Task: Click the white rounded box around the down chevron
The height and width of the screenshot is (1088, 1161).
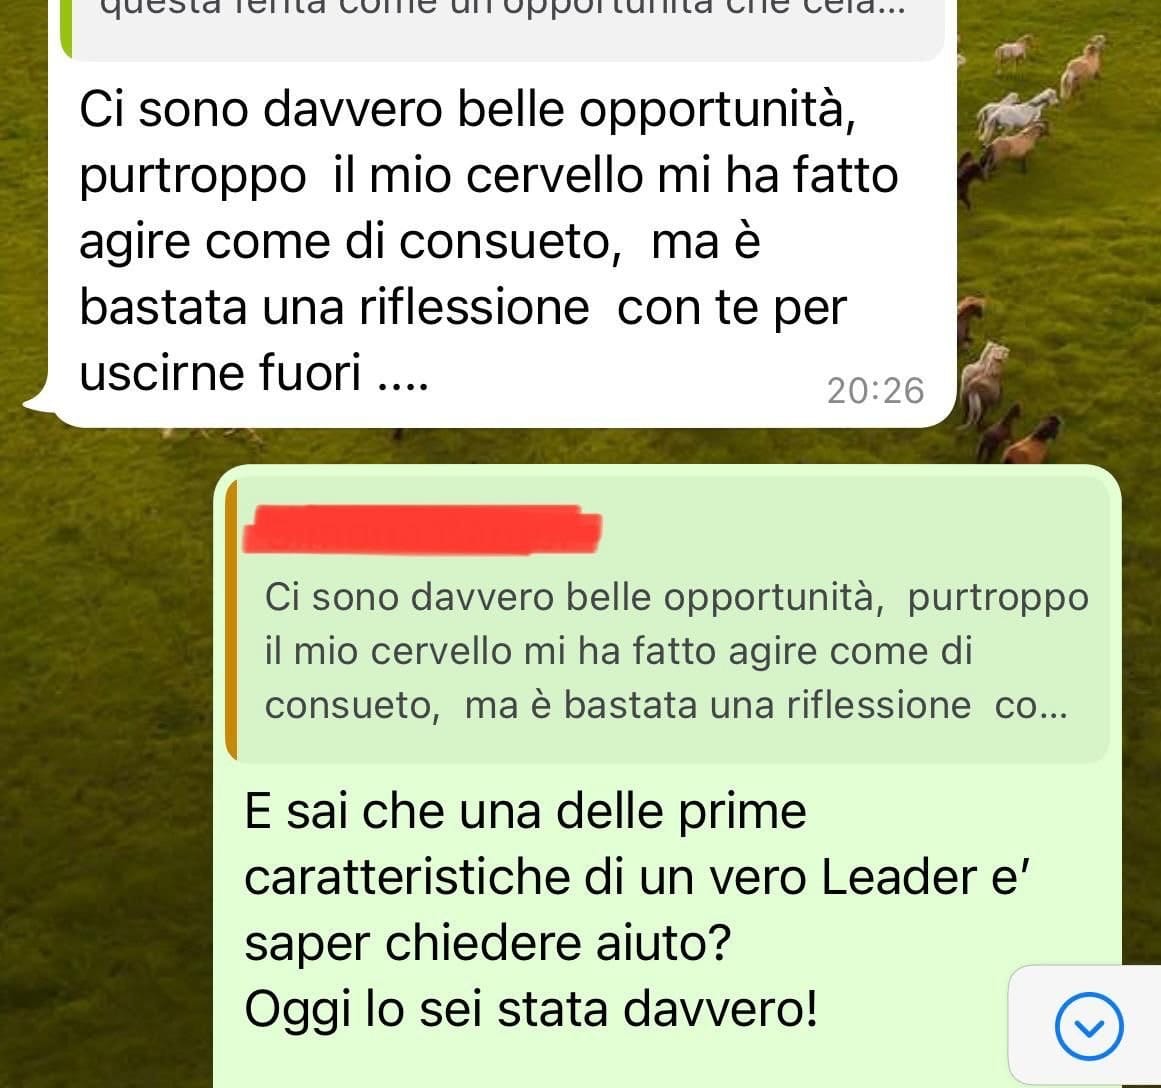Action: [1085, 1027]
